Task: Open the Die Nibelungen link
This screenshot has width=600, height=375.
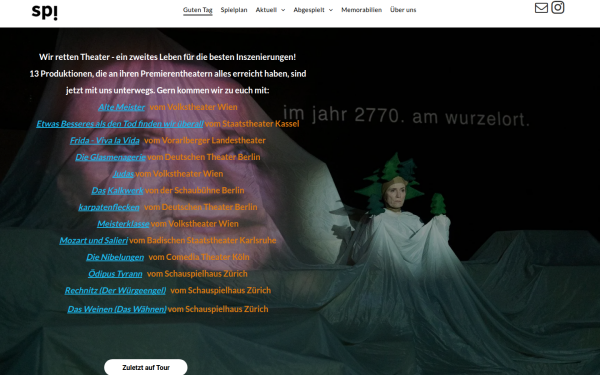Action: click(x=115, y=257)
